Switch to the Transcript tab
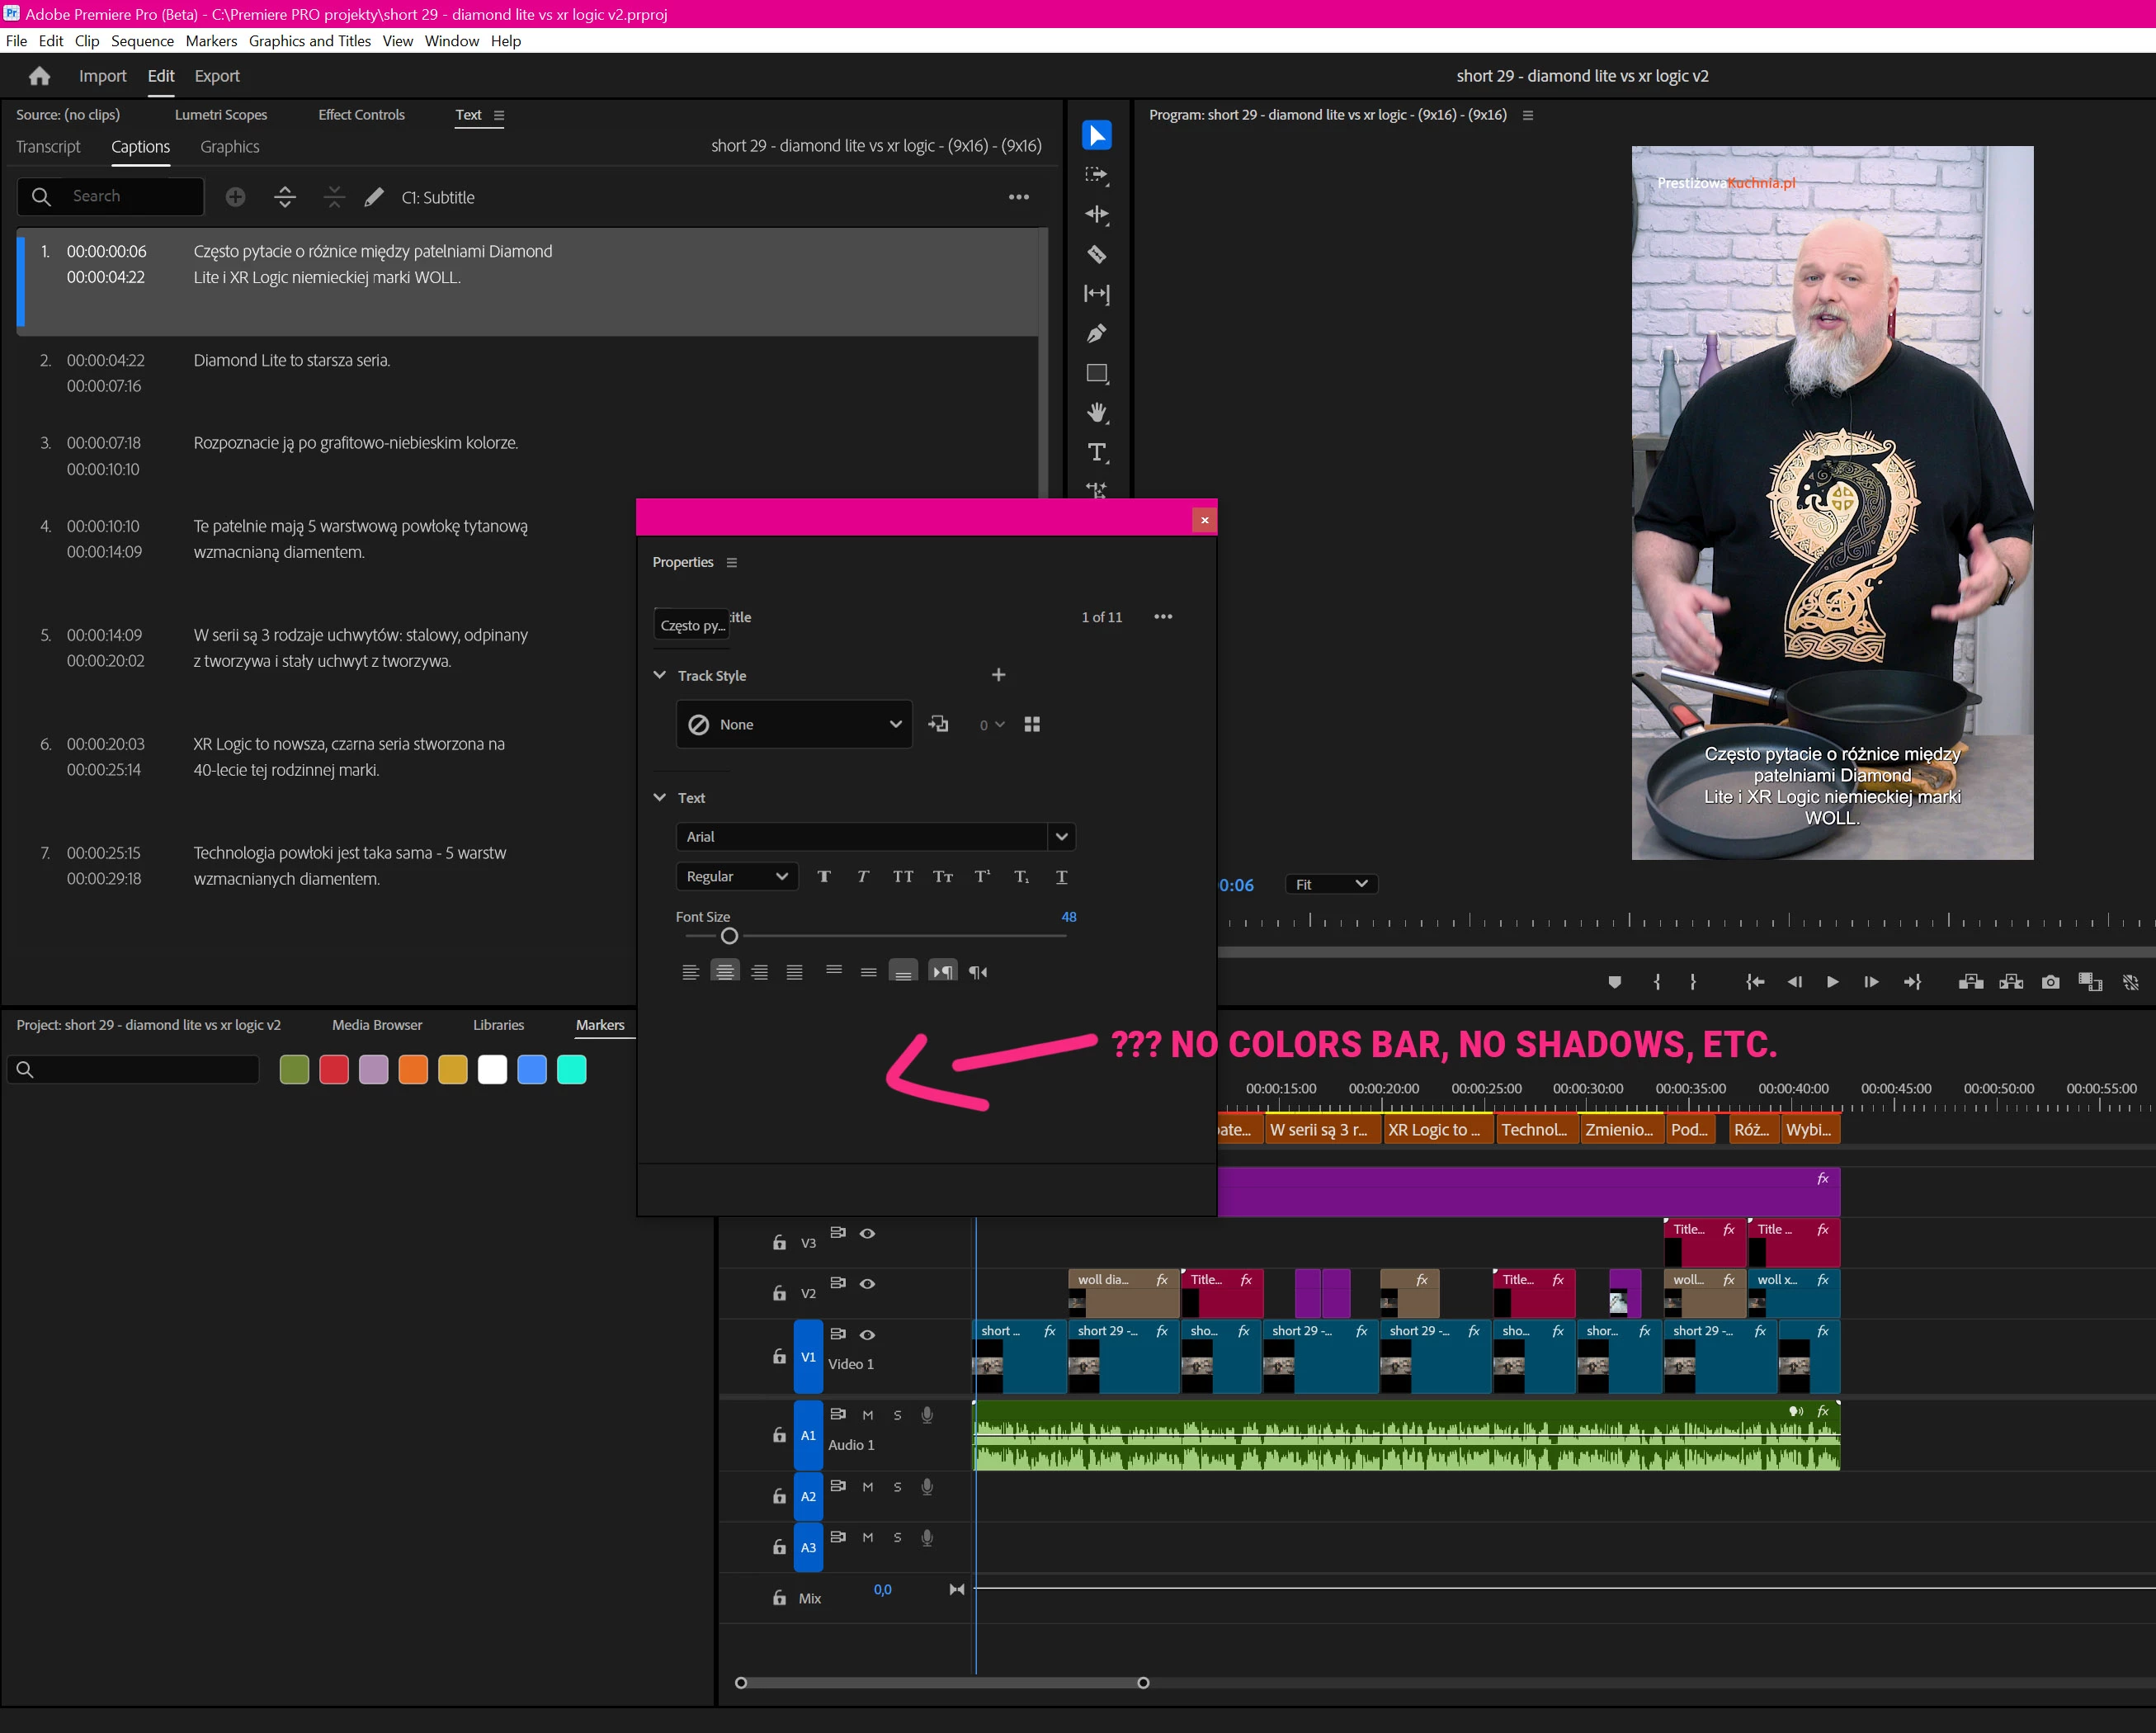The width and height of the screenshot is (2156, 1733). pyautogui.click(x=48, y=147)
